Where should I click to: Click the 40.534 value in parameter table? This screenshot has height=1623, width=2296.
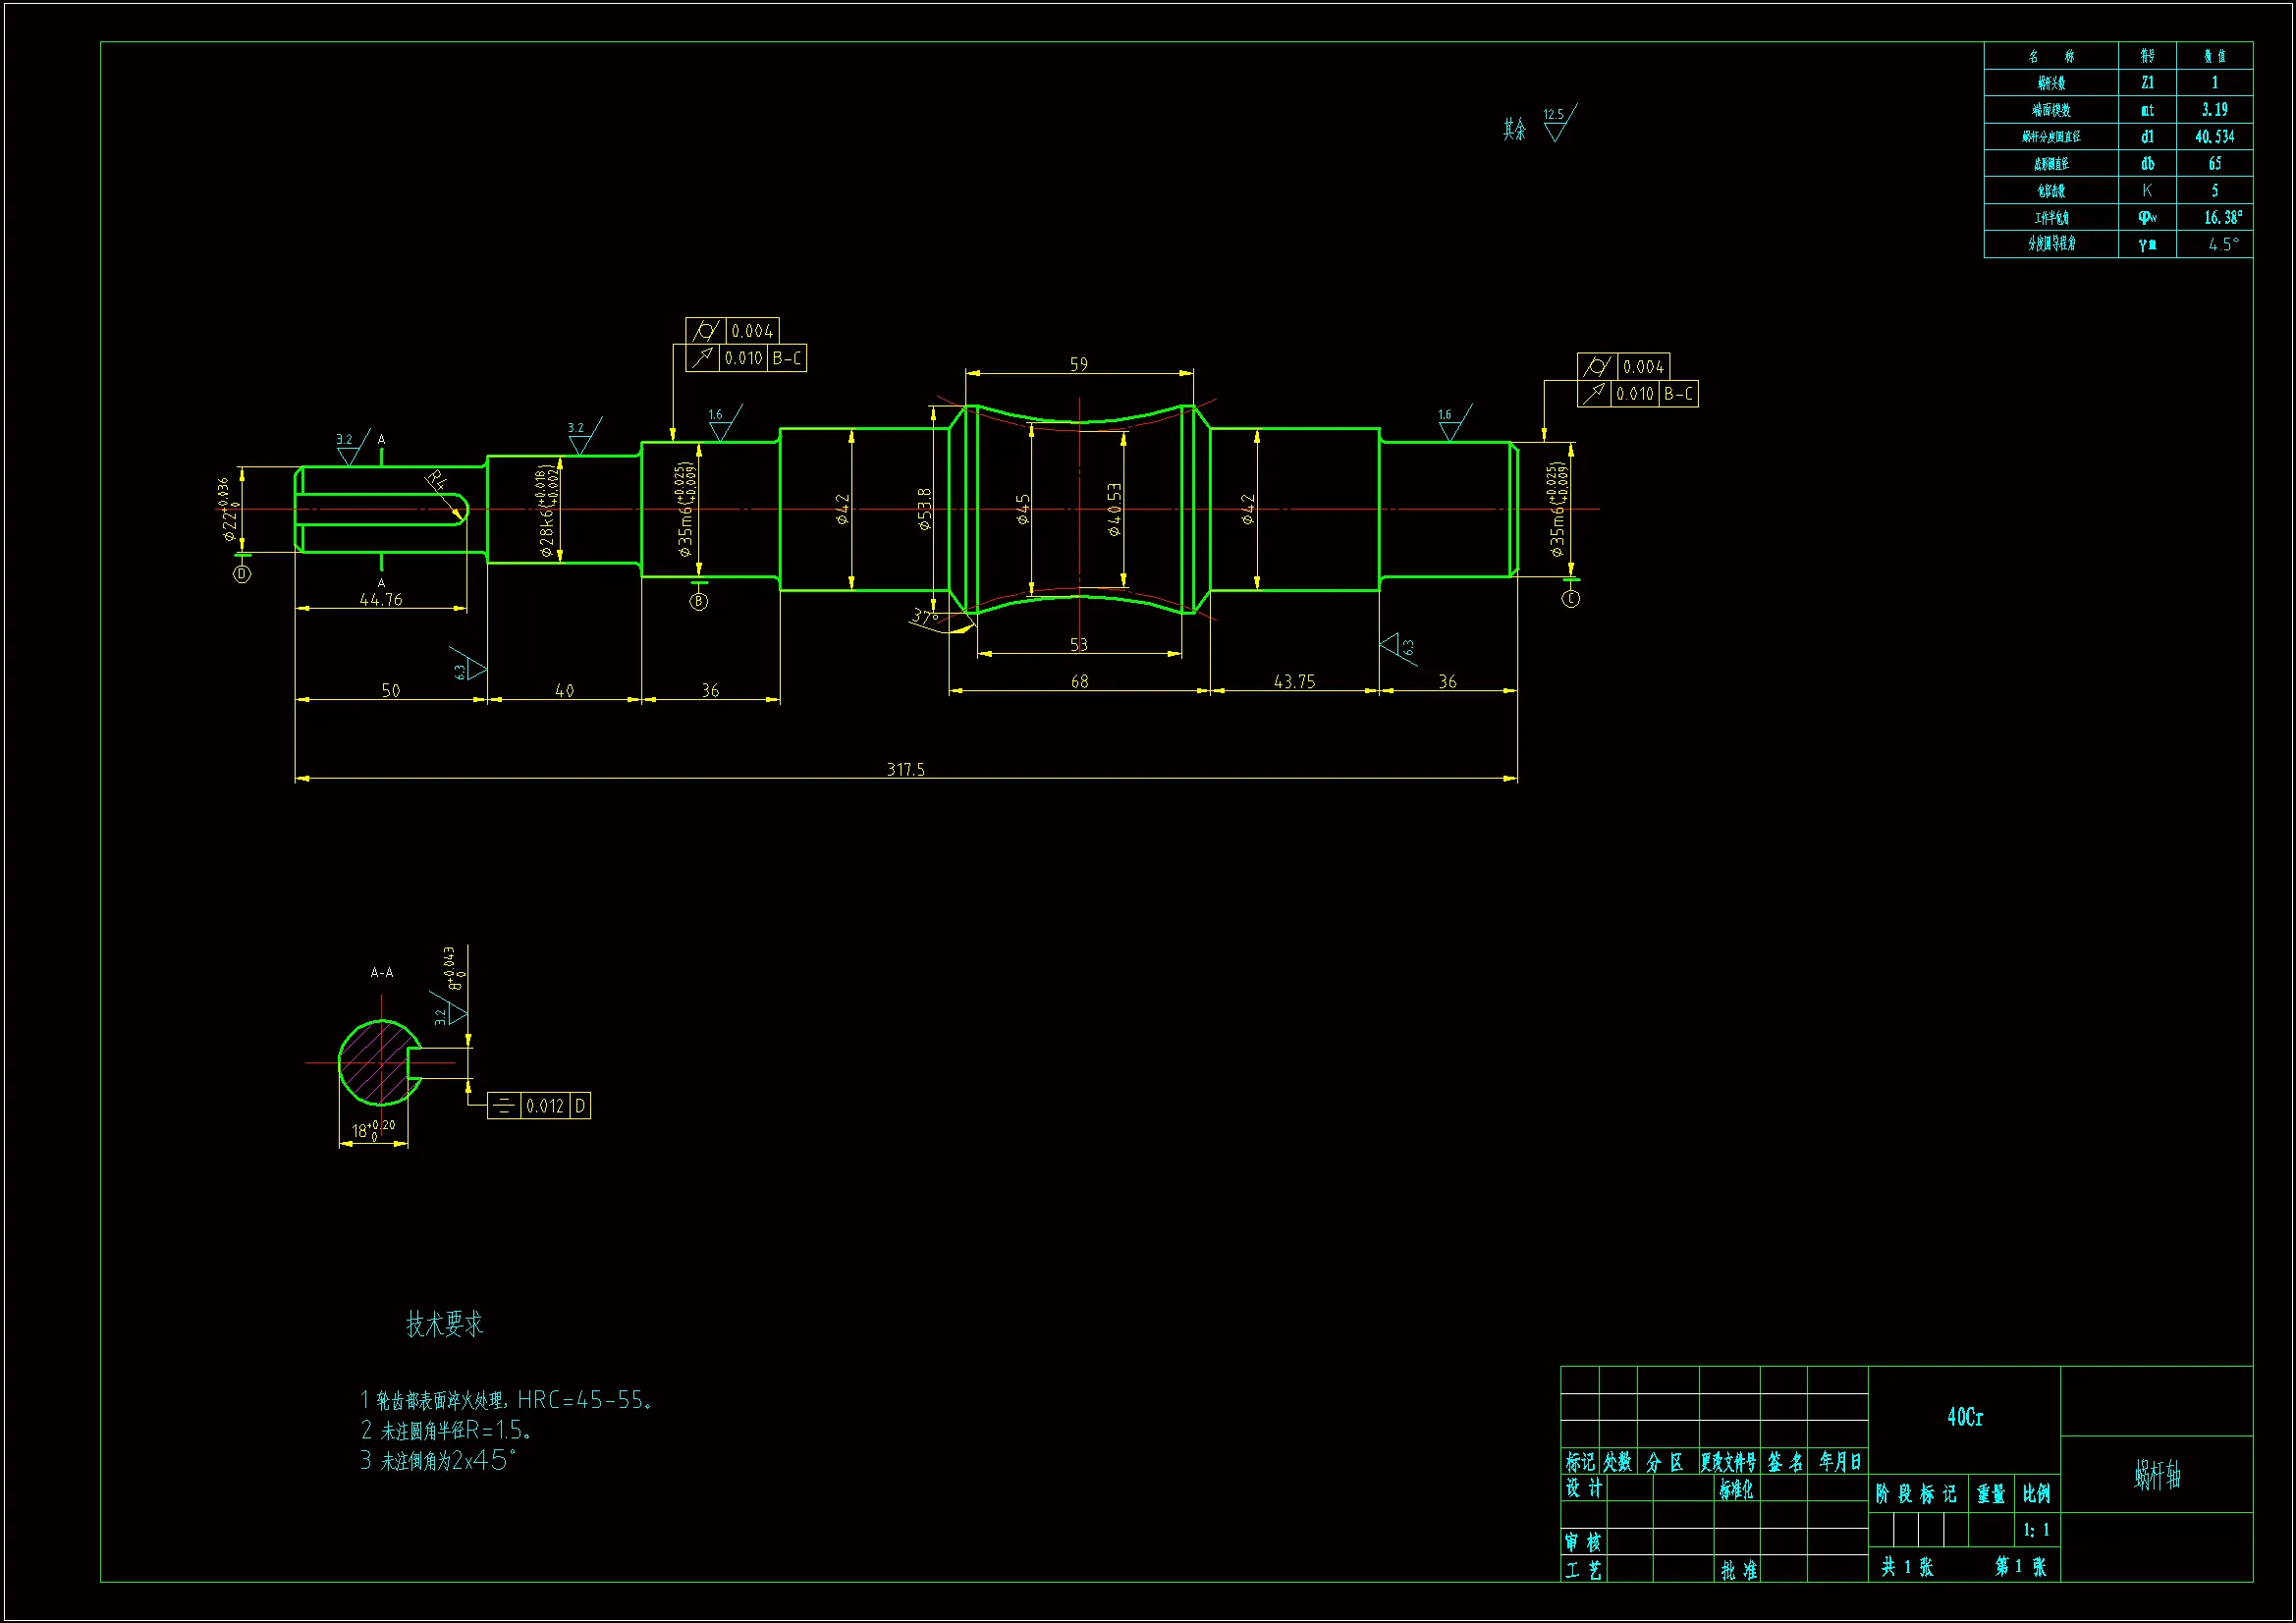pos(2214,136)
